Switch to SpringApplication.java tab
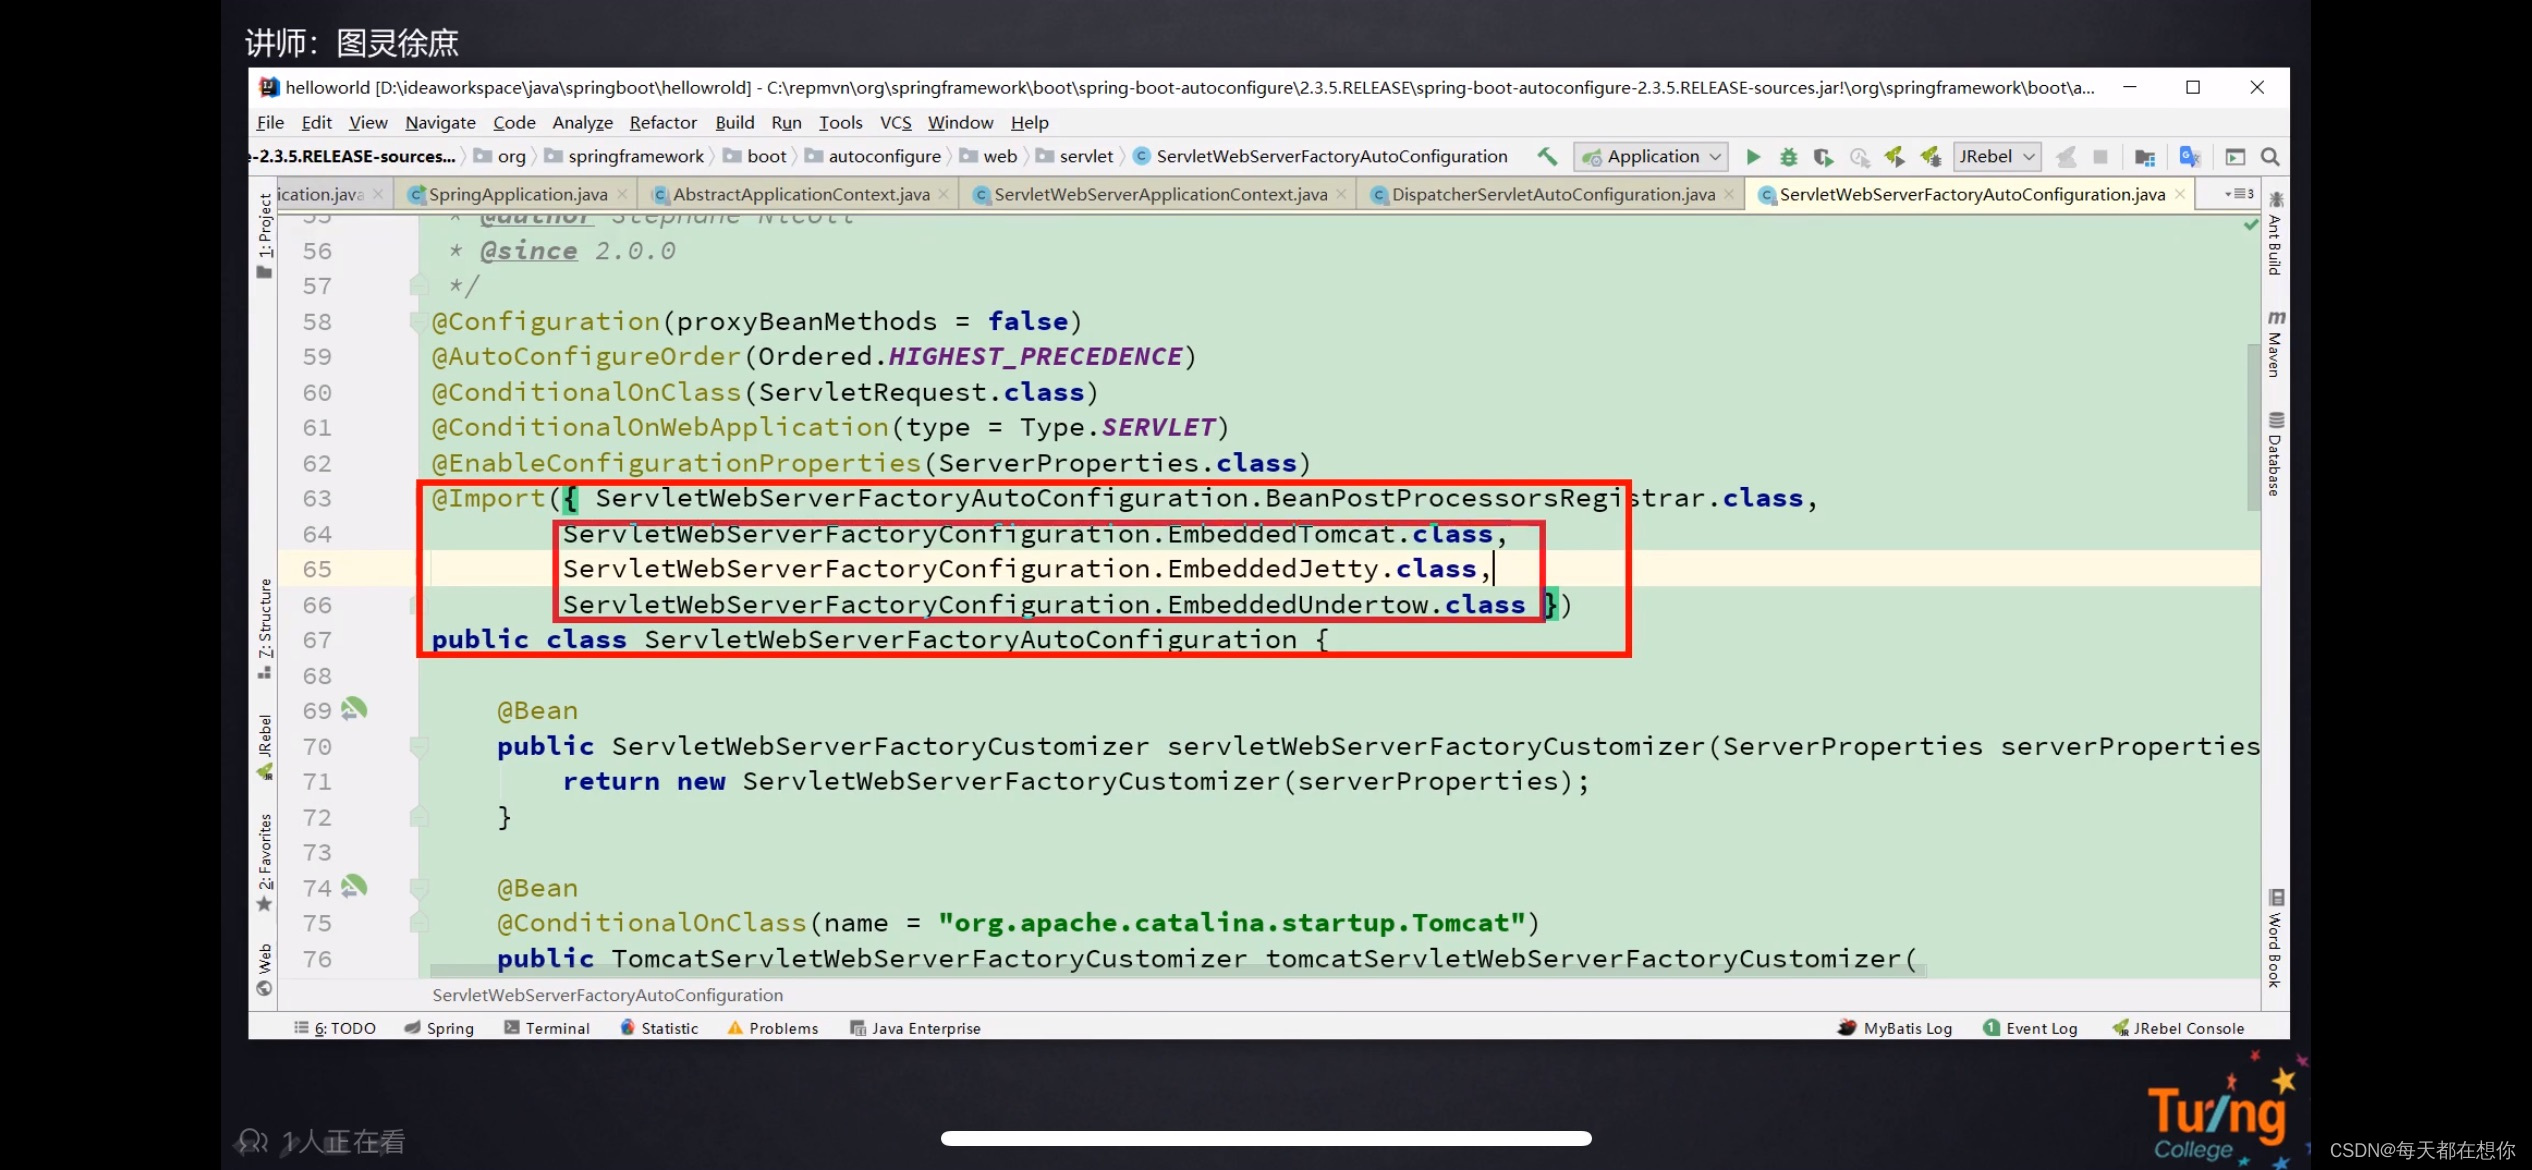This screenshot has width=2532, height=1170. pos(518,194)
